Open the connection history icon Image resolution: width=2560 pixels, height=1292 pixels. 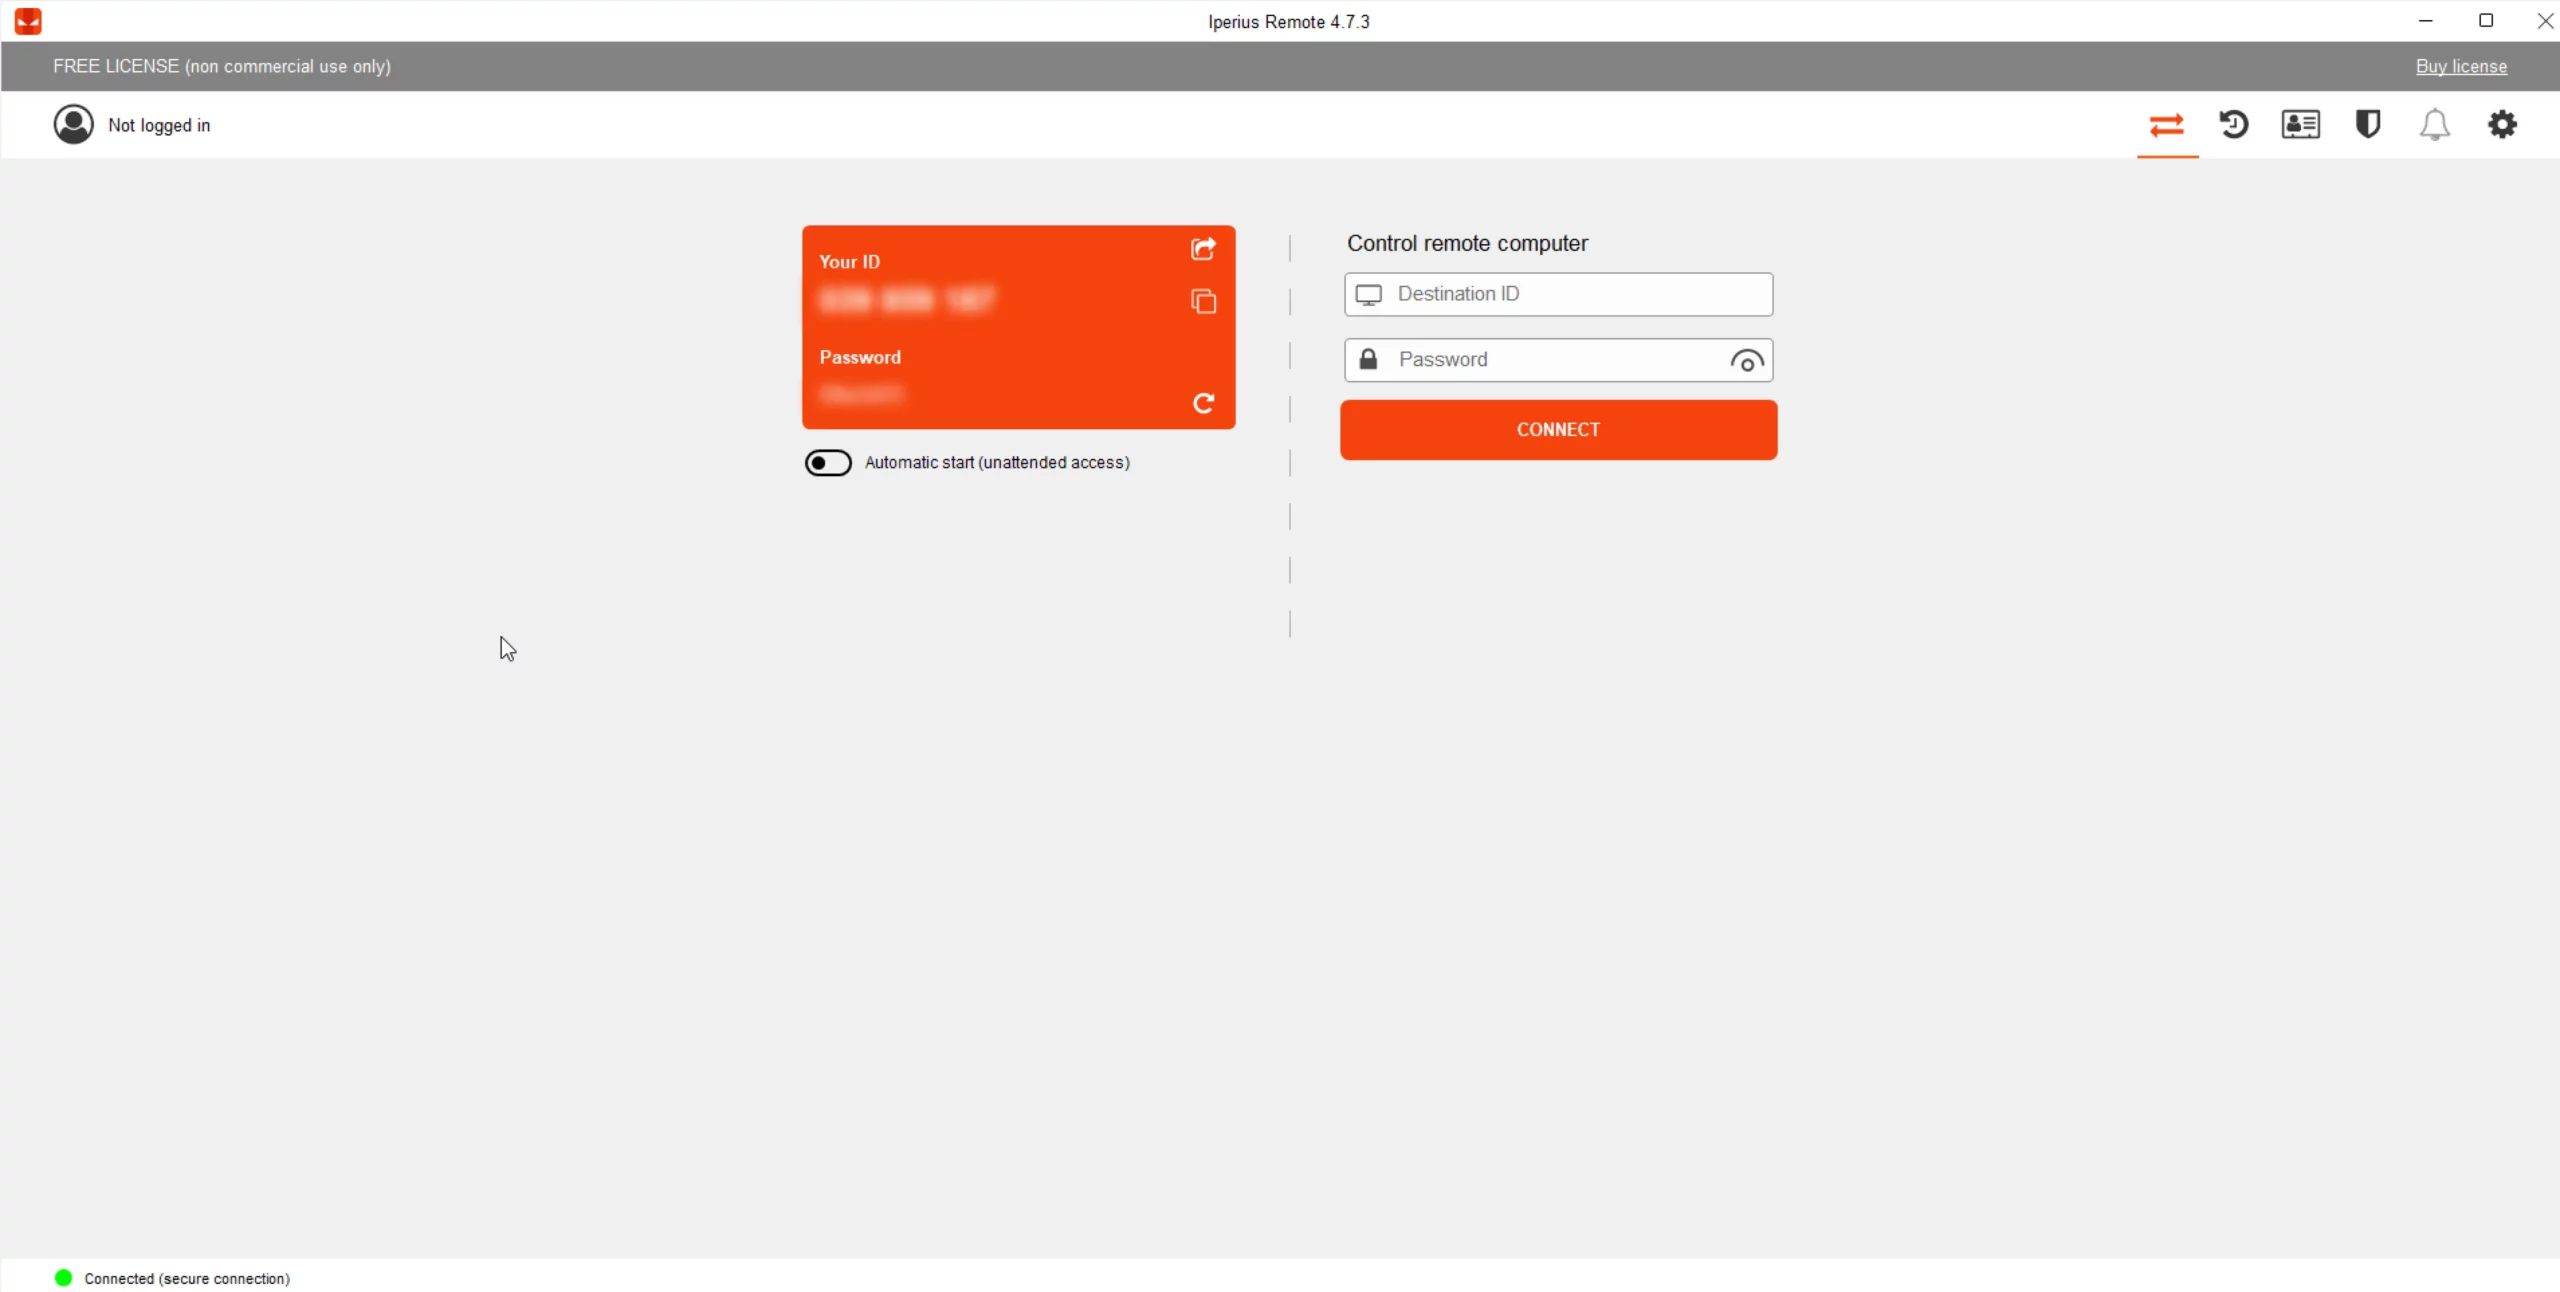pyautogui.click(x=2233, y=125)
